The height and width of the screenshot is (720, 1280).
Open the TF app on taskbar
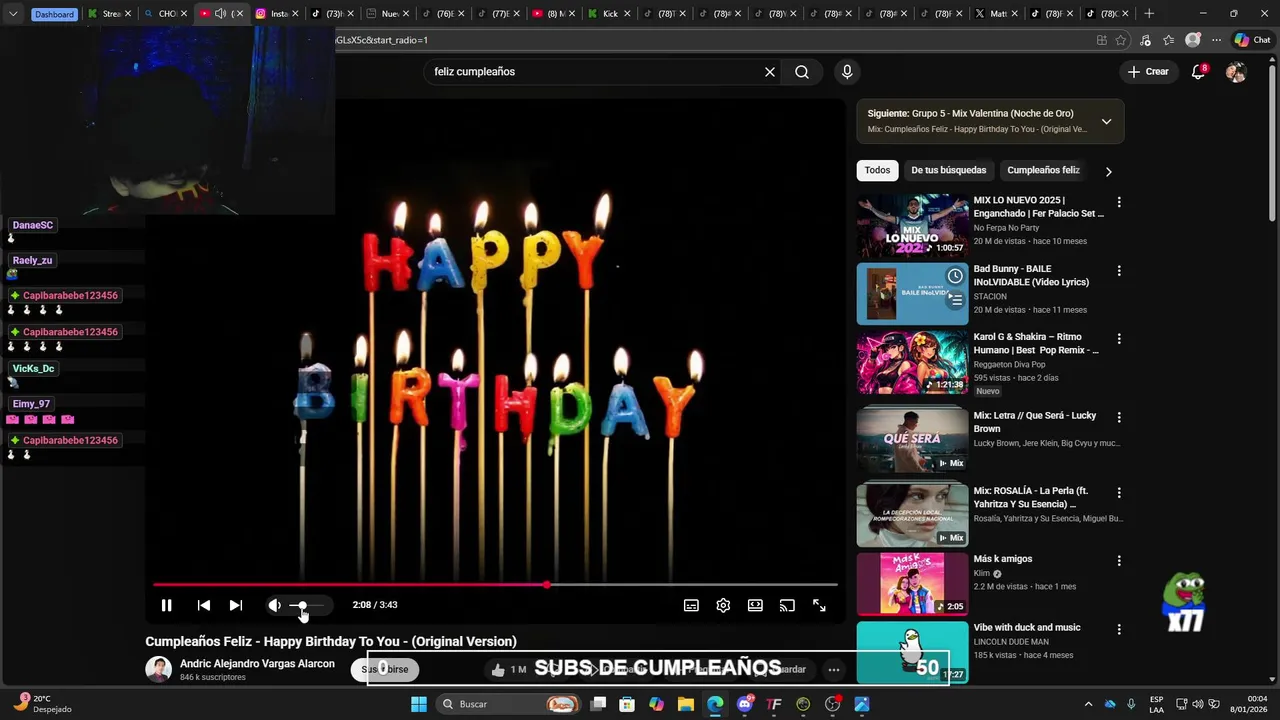pos(774,704)
